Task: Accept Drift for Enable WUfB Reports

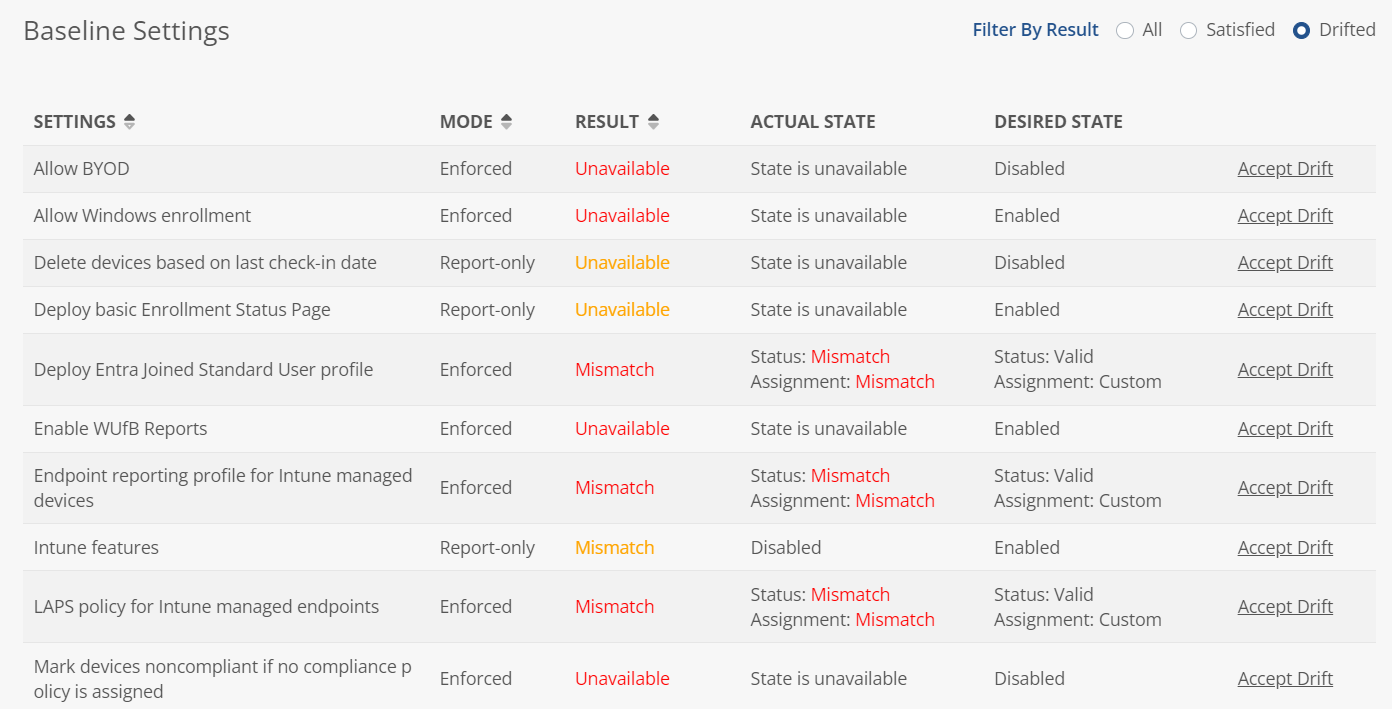Action: point(1285,429)
